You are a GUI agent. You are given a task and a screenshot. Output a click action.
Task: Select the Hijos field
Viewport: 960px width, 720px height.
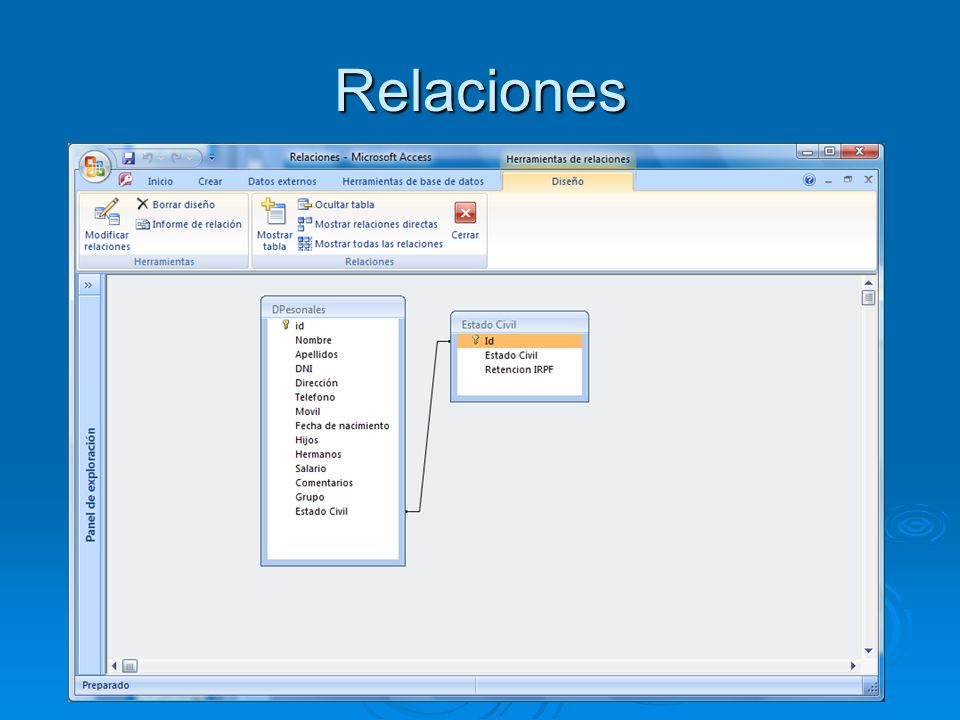(334, 440)
